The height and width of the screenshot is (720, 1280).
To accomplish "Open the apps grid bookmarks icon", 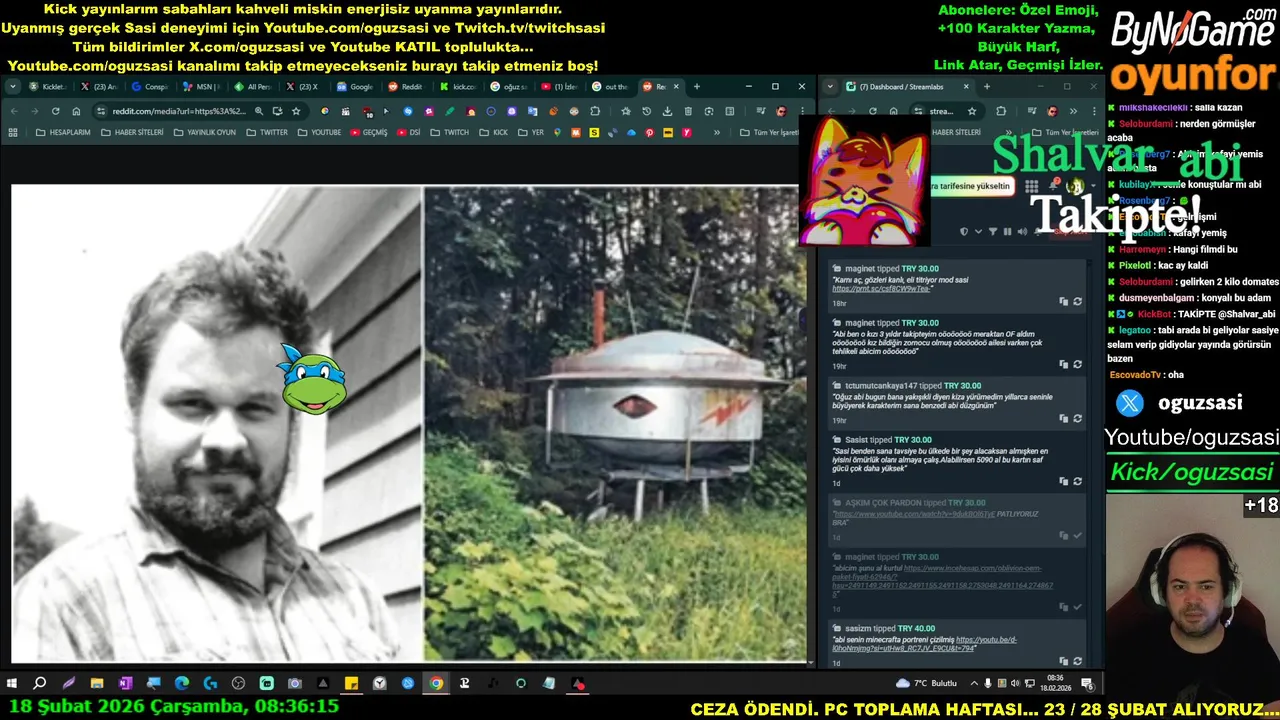I will (13, 132).
